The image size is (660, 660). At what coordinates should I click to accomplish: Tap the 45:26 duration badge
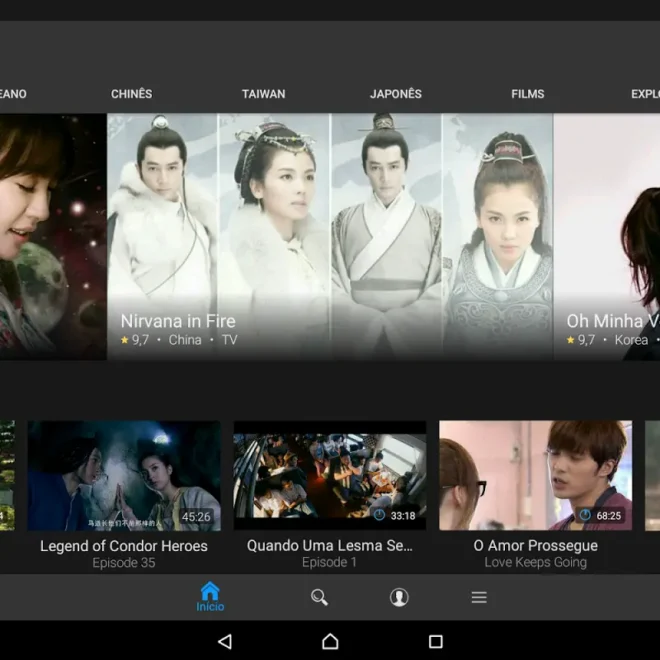click(x=196, y=516)
